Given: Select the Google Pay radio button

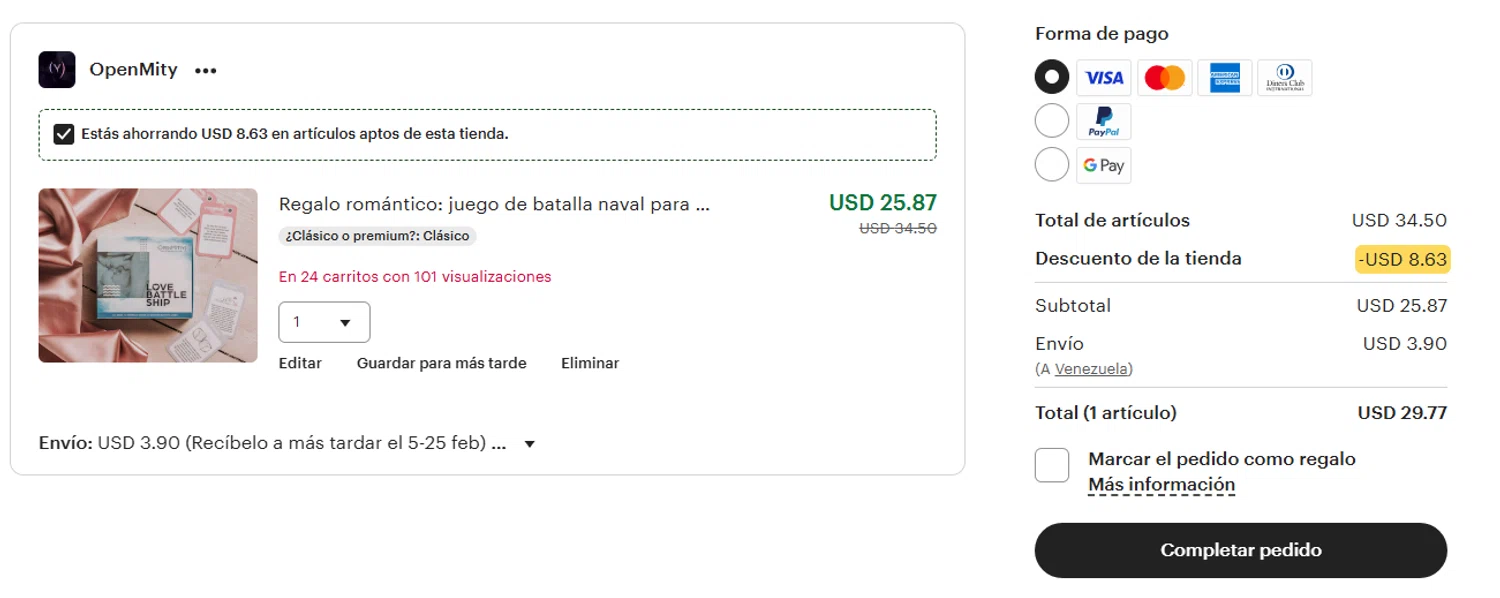Looking at the screenshot, I should pos(1052,165).
